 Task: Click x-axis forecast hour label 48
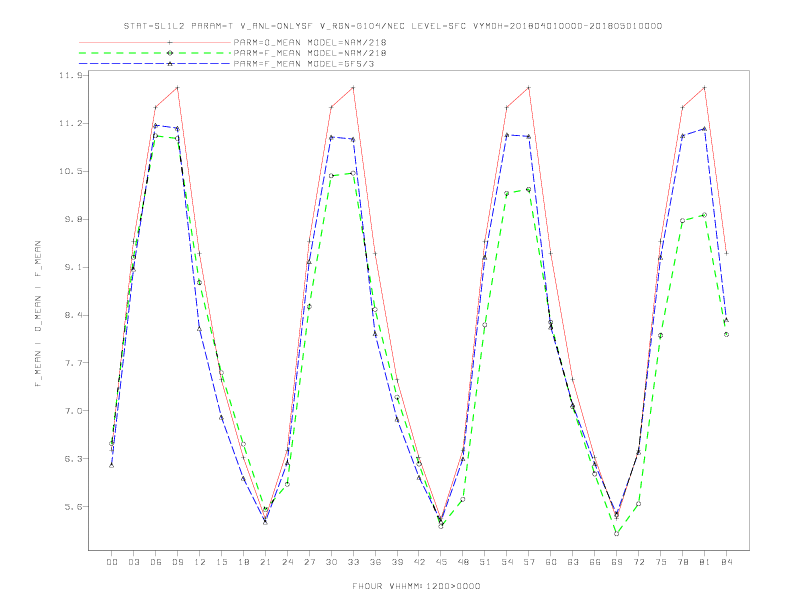tap(463, 562)
